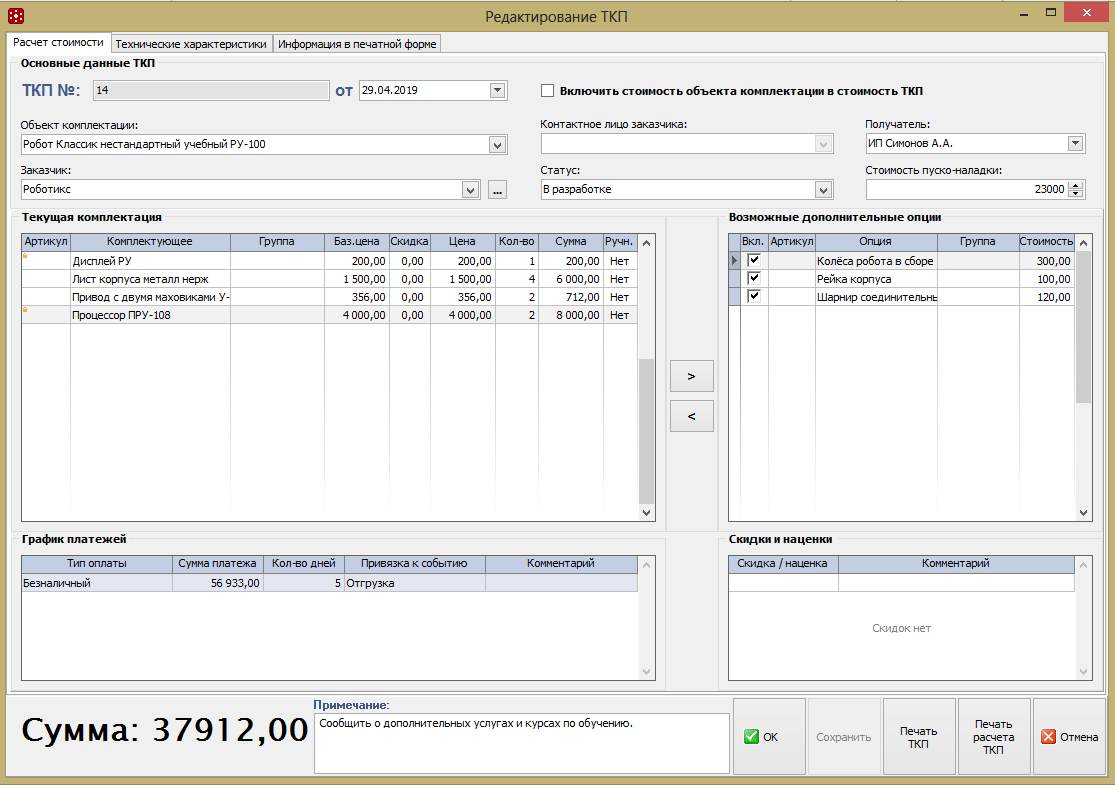Screen dimensions: 1115x785
Task: Expand Получатель dropdown
Action: coord(1075,143)
